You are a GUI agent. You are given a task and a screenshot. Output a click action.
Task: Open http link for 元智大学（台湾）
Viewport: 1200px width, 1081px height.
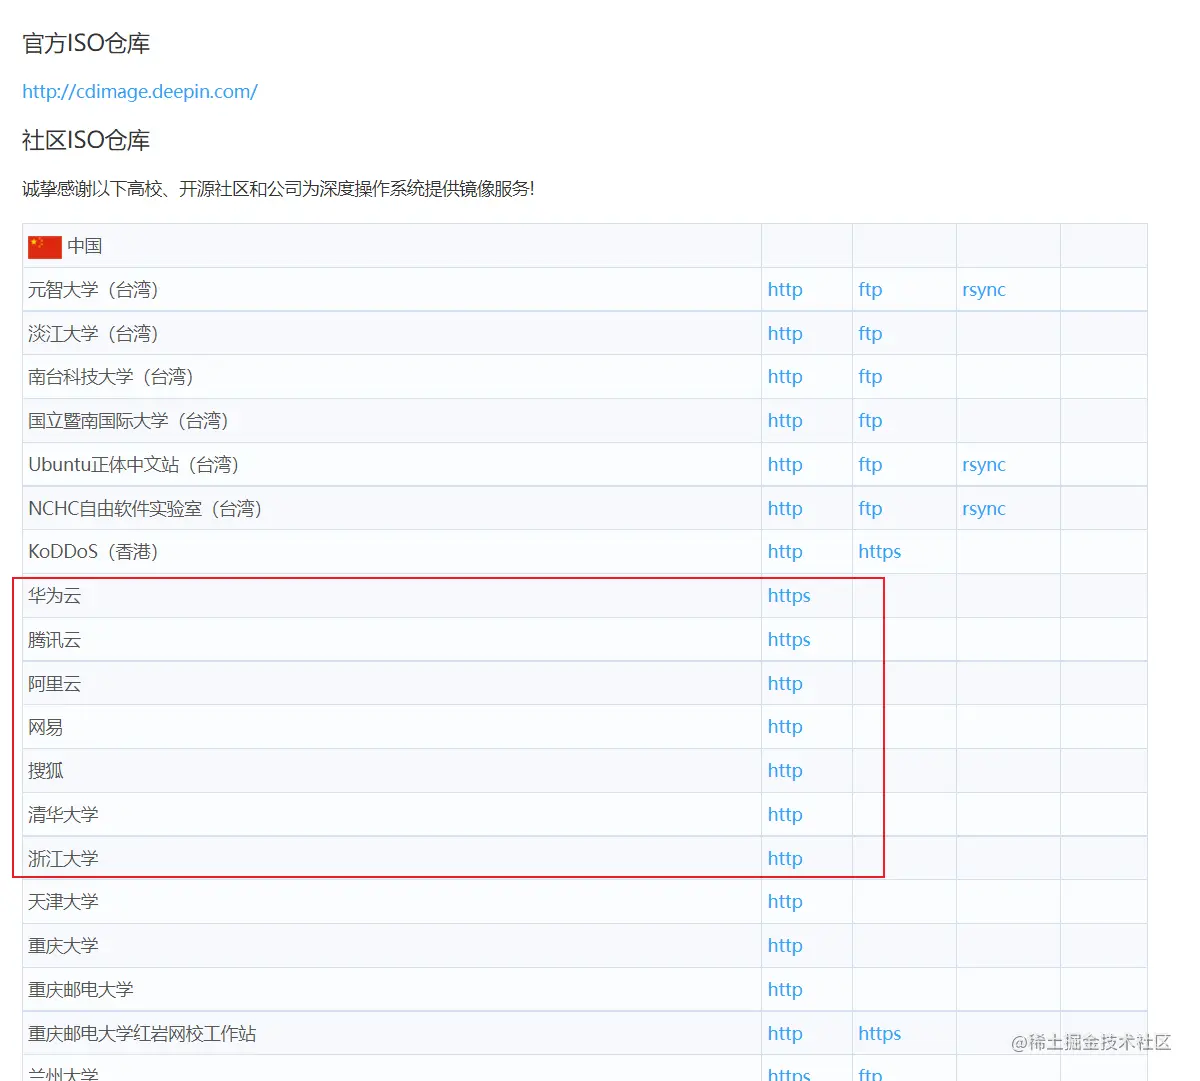tap(785, 290)
